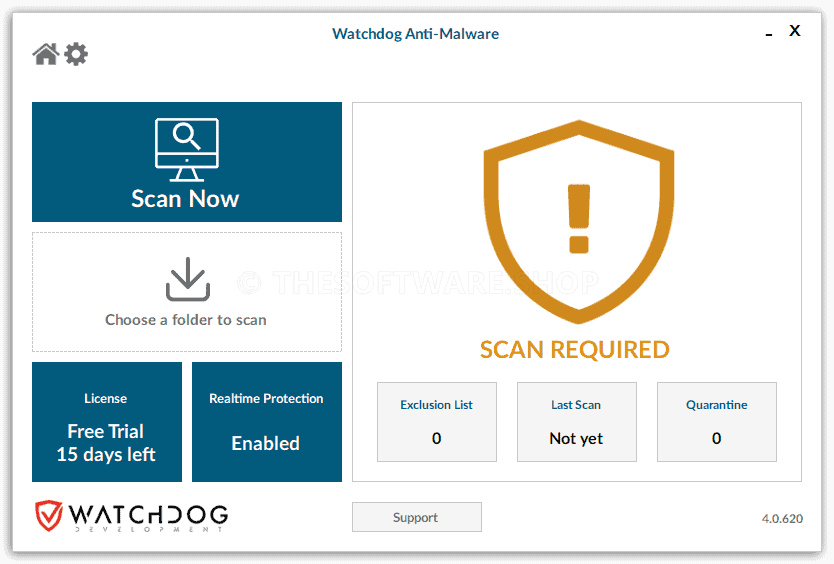Start a scan with Scan Now
The width and height of the screenshot is (834, 564).
pos(187,162)
